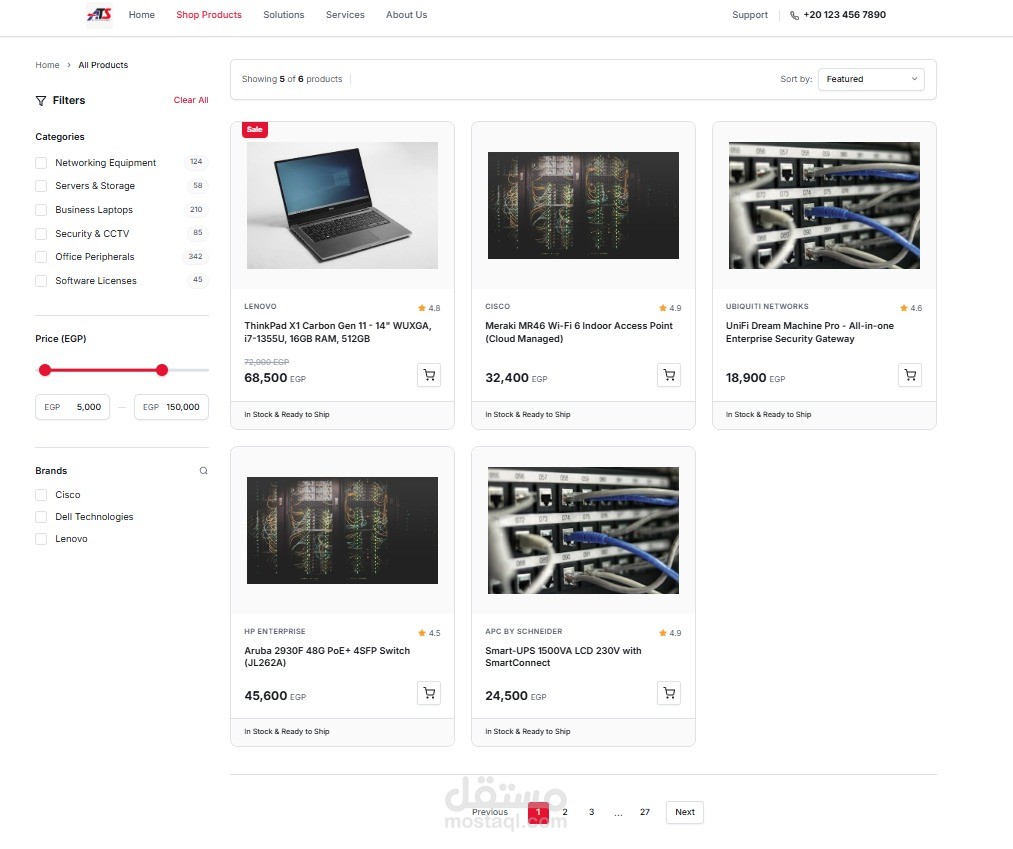Open the Solutions menu item
This screenshot has width=1013, height=849.
pos(284,15)
